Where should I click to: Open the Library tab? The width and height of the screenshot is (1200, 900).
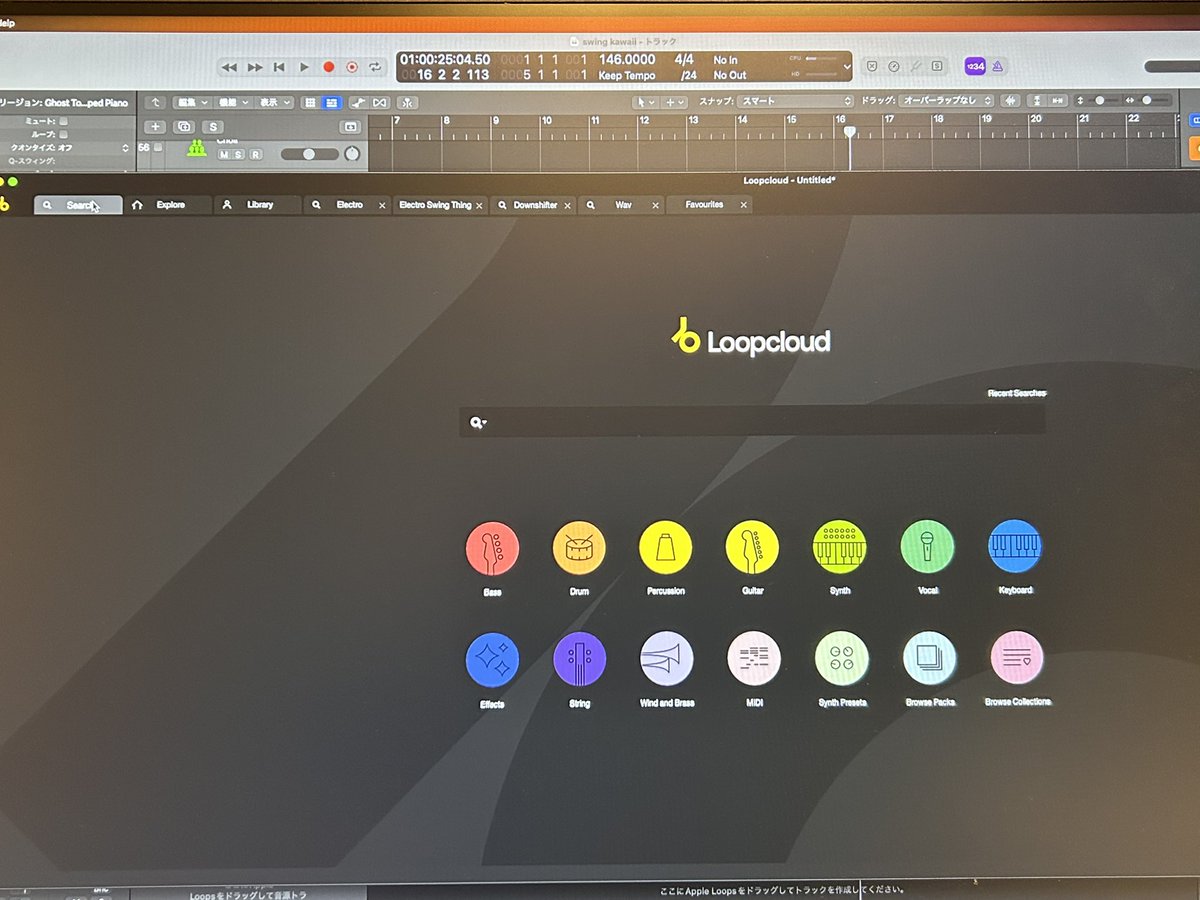click(x=258, y=205)
